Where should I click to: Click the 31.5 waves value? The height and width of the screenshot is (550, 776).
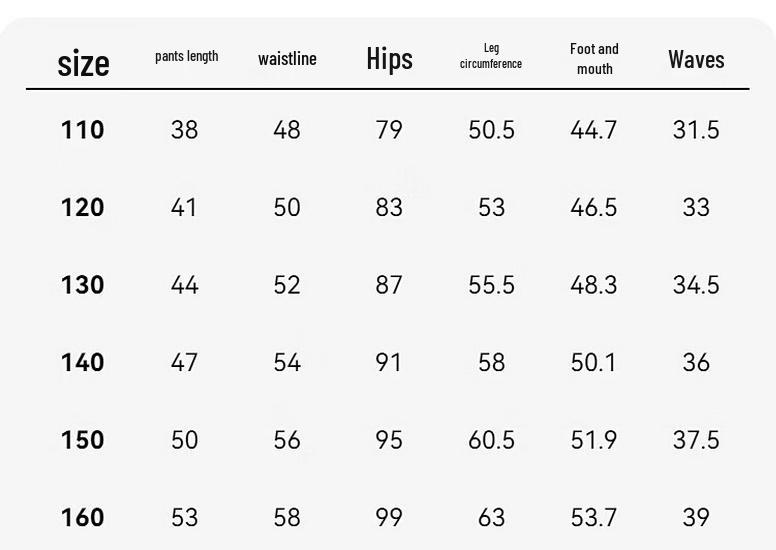coord(696,130)
